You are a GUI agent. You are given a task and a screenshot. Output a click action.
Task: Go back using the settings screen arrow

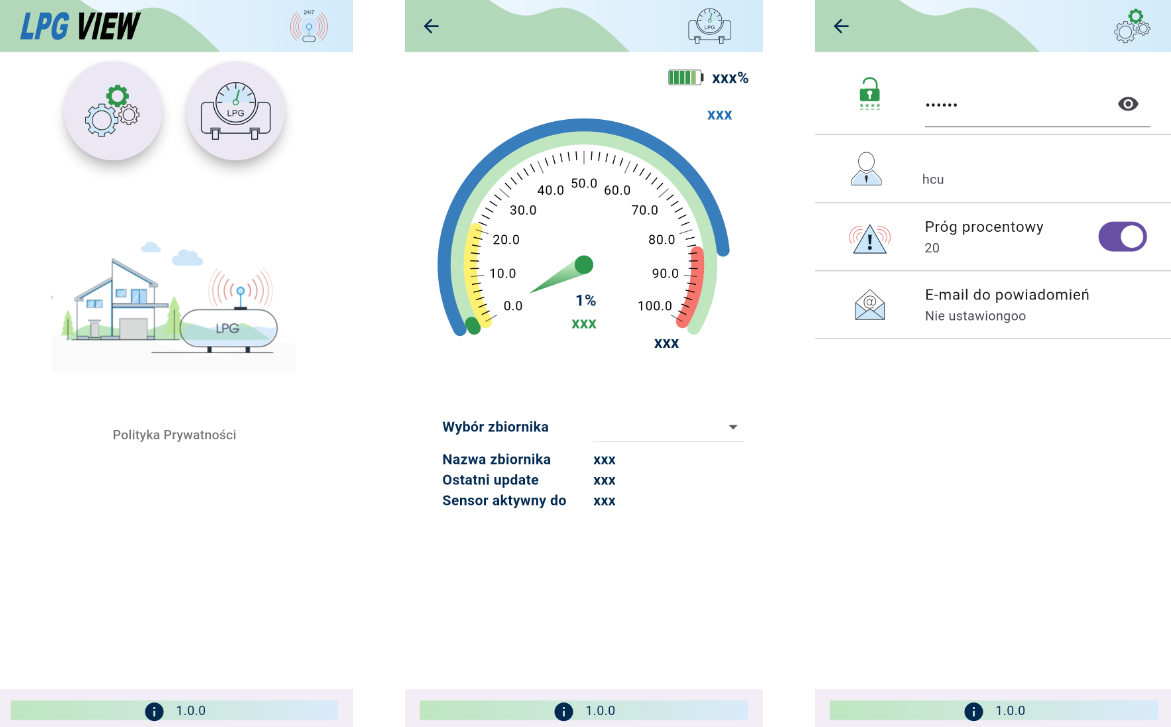tap(841, 26)
